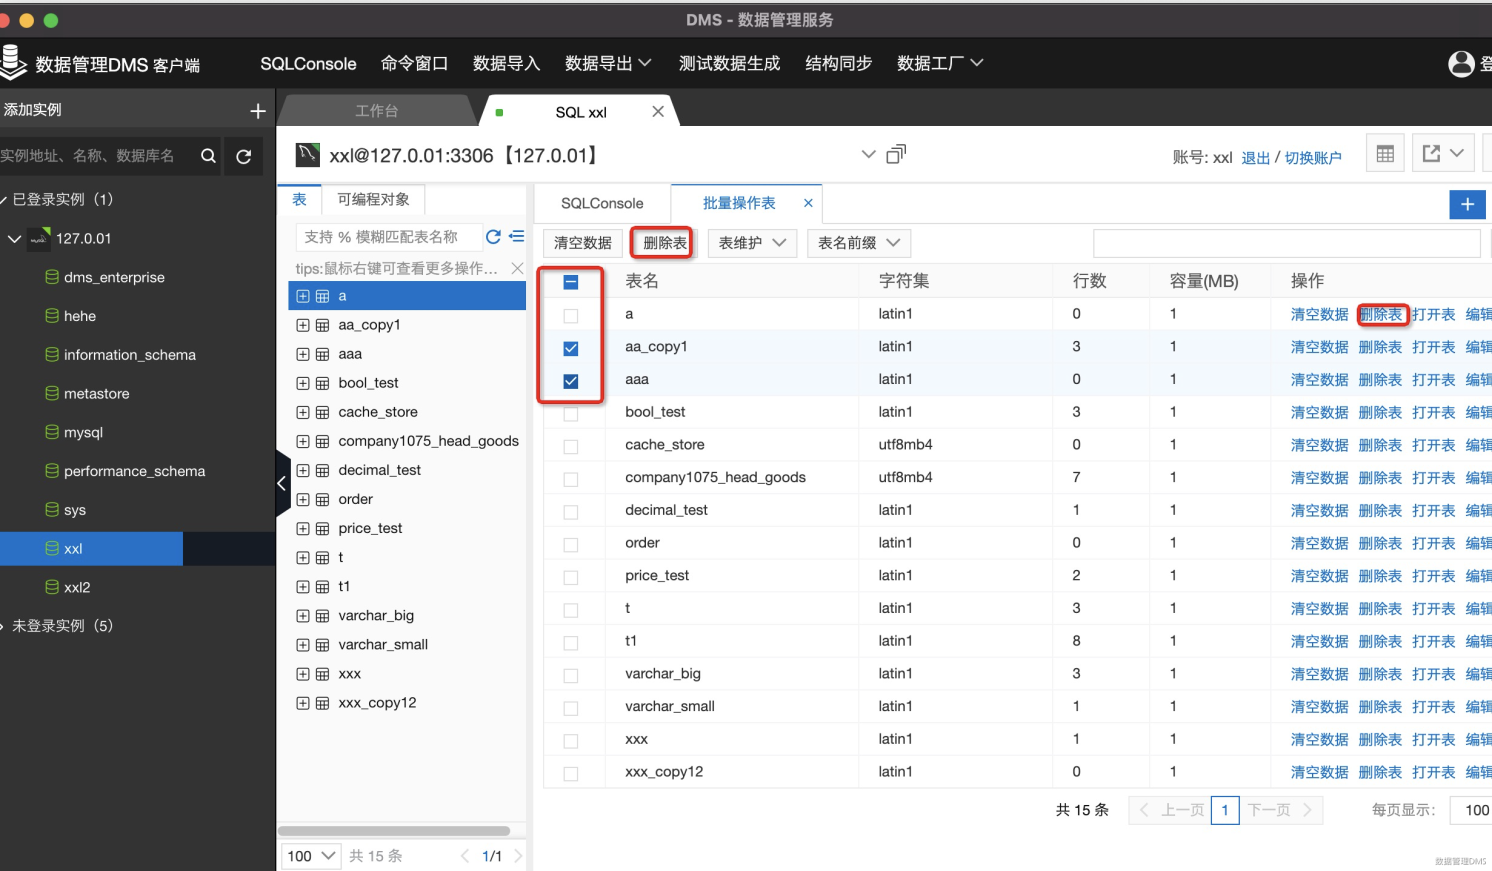Click the MySQL logo of instance 127.0.01

click(x=39, y=238)
